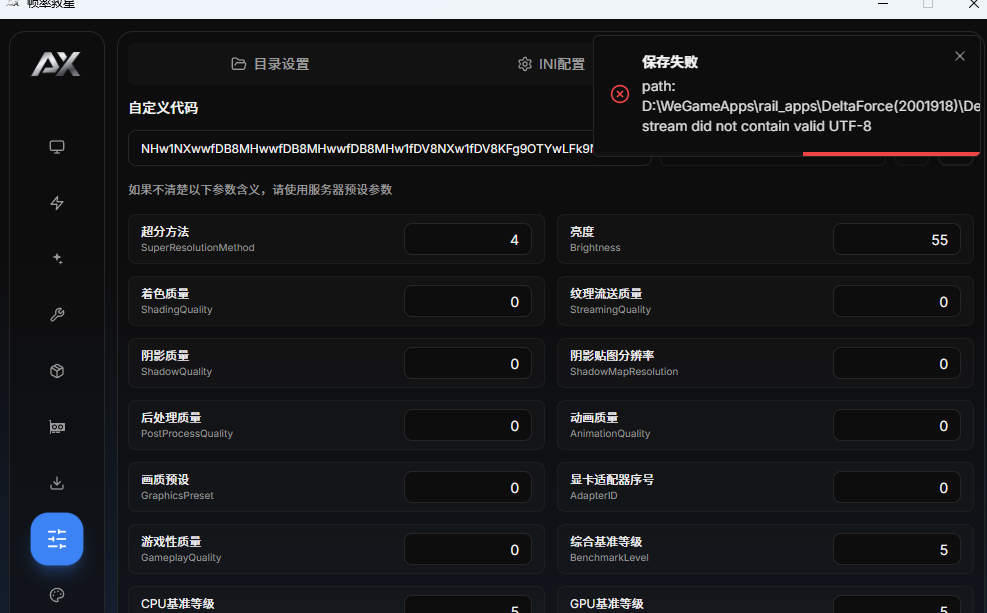
Task: Click the red error icon in notification
Action: [x=619, y=93]
